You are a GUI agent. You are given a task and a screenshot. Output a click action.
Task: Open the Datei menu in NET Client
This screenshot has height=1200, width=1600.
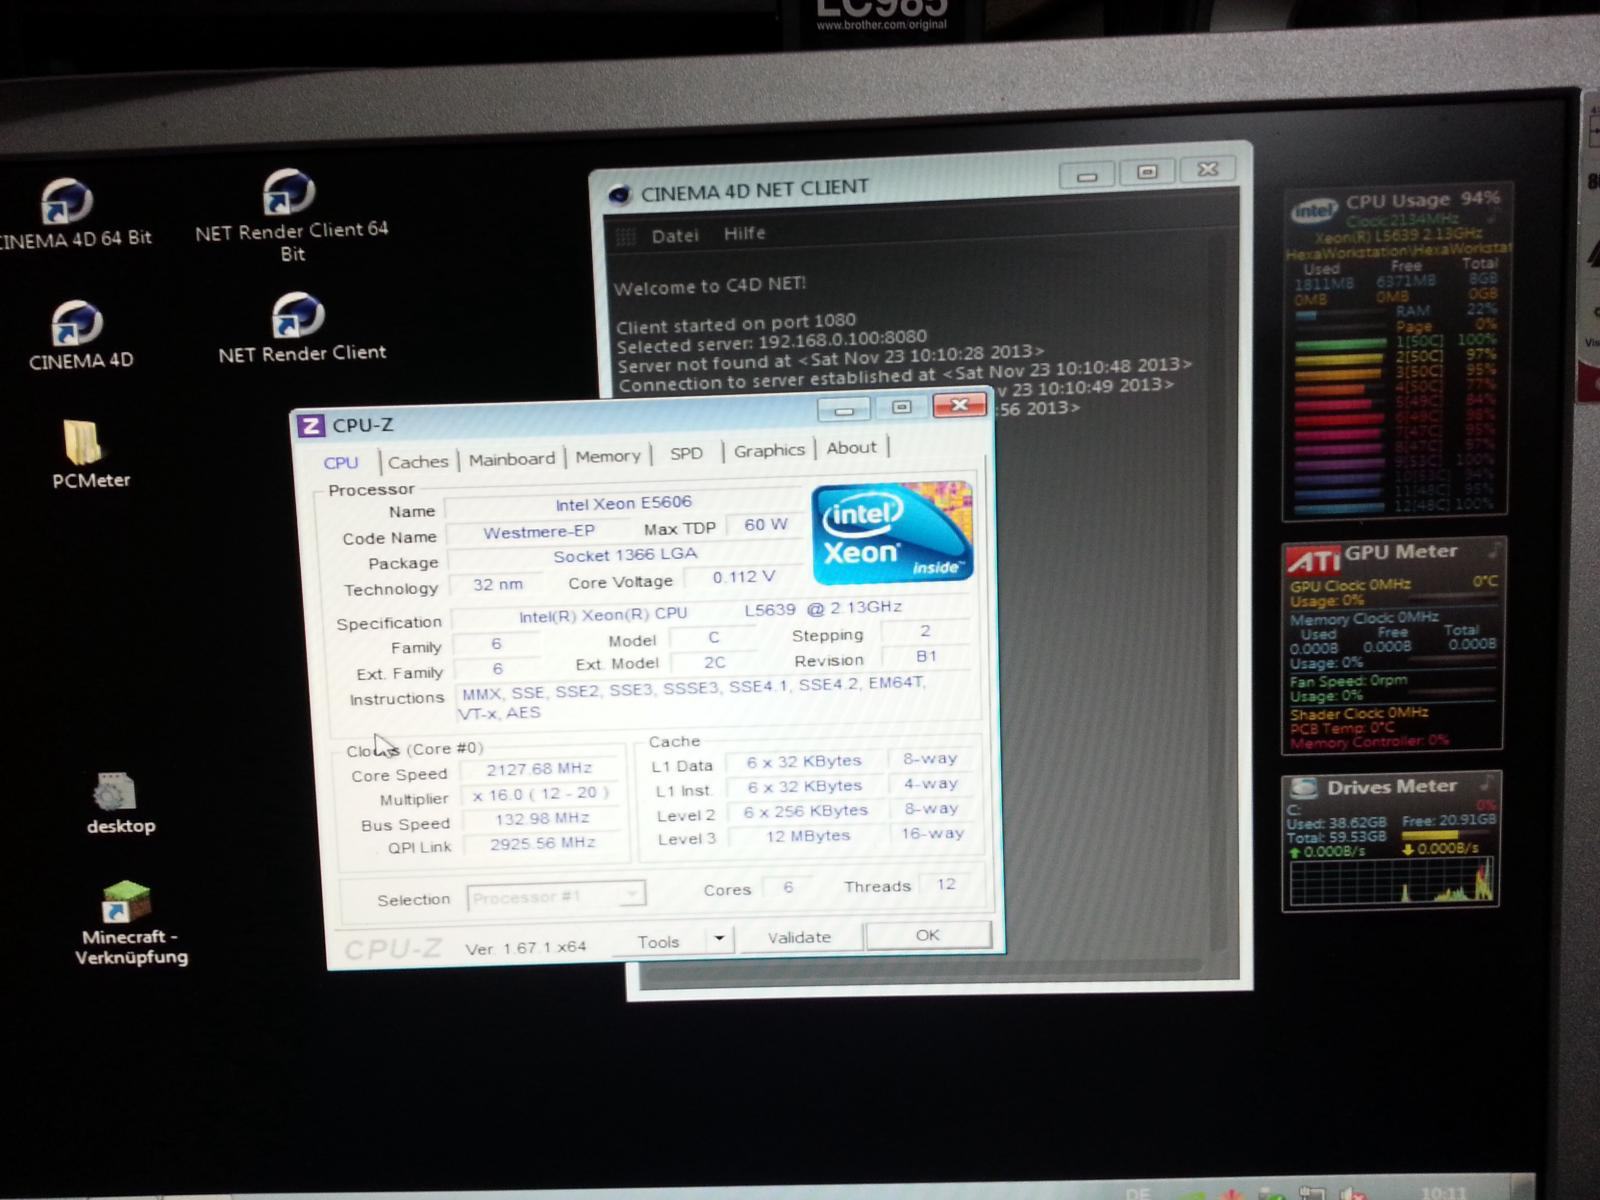pyautogui.click(x=675, y=236)
